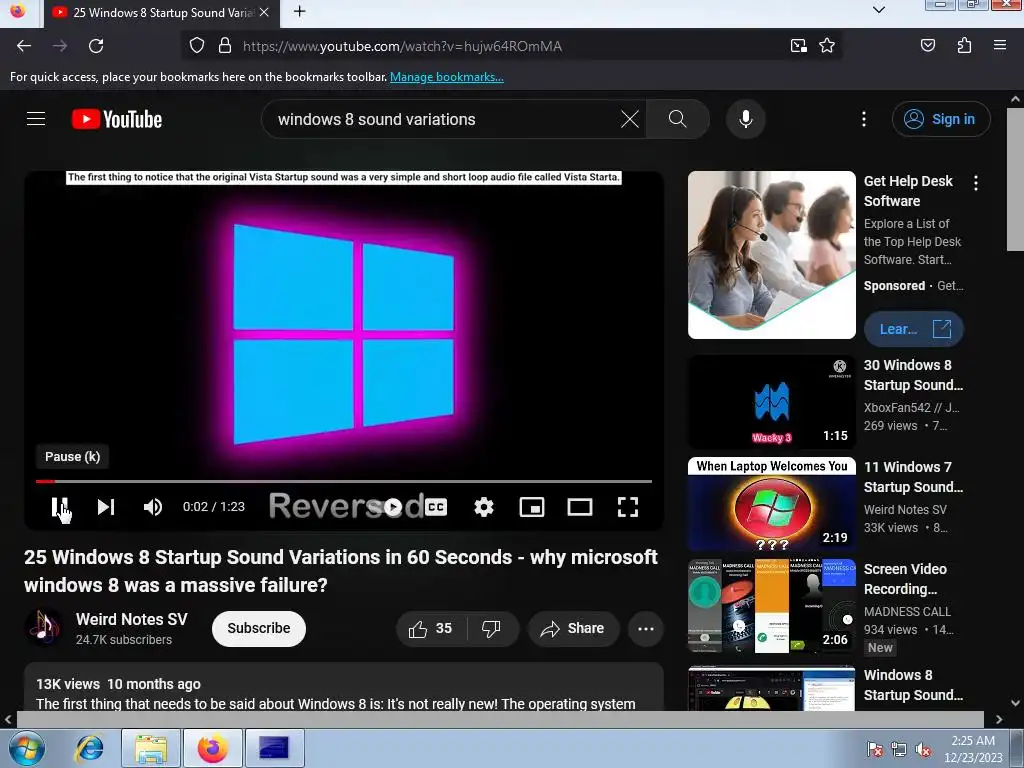Click the ad's Learn more button

(x=913, y=329)
